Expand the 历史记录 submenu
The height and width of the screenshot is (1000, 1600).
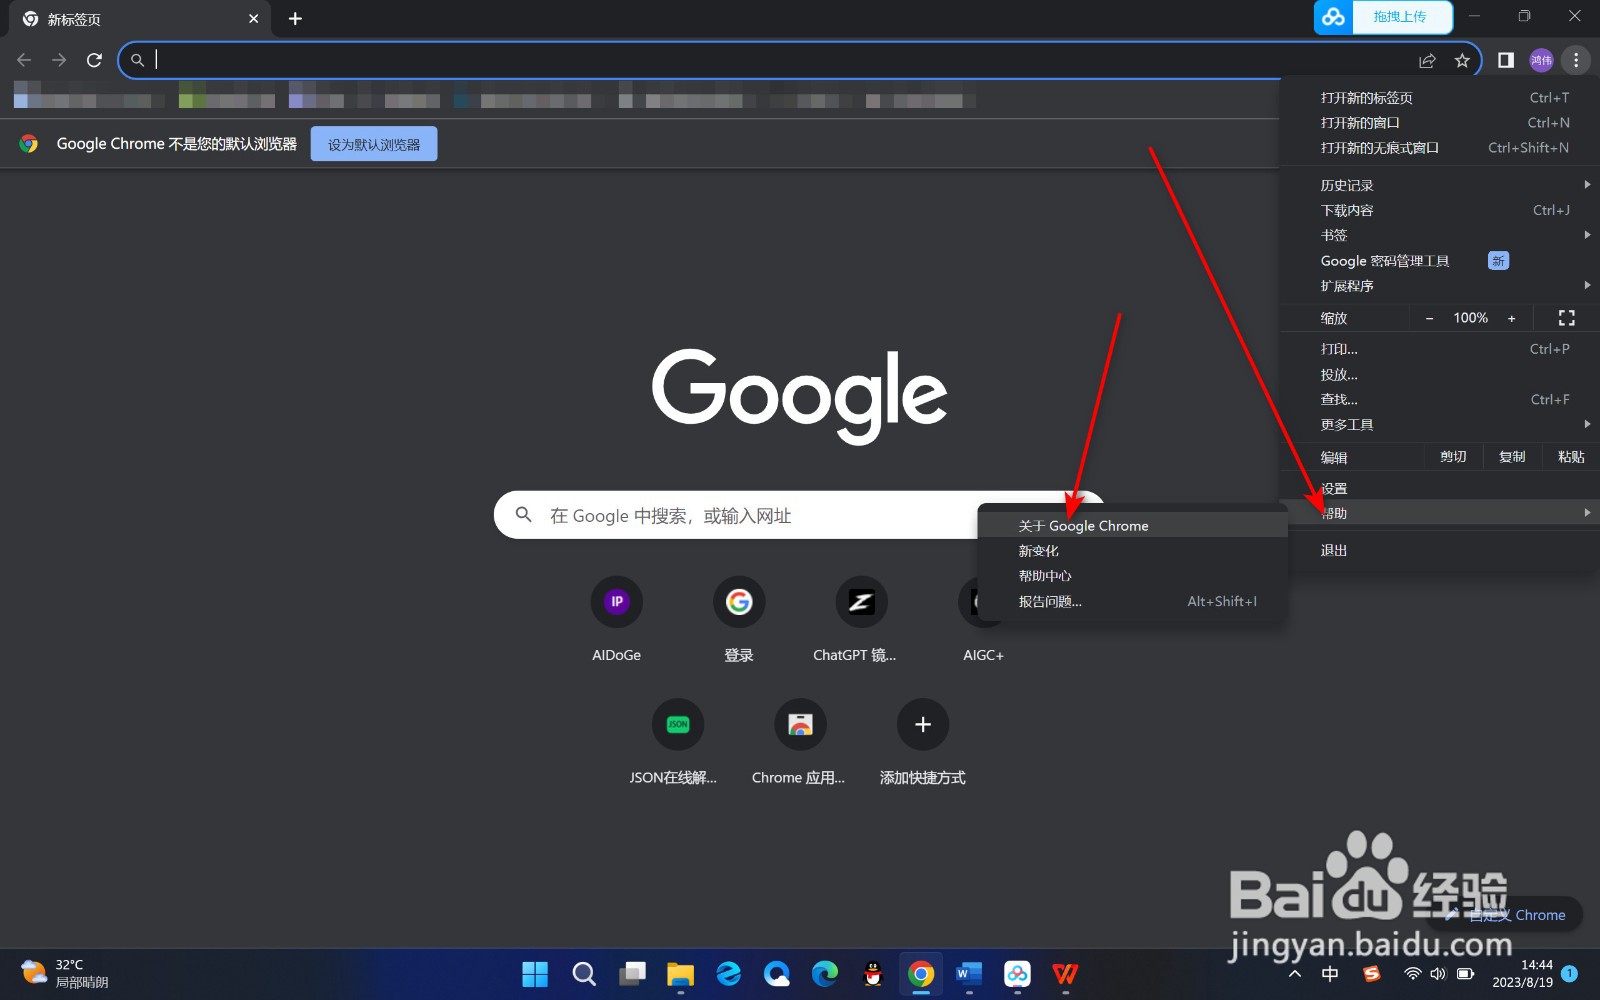(1440, 185)
